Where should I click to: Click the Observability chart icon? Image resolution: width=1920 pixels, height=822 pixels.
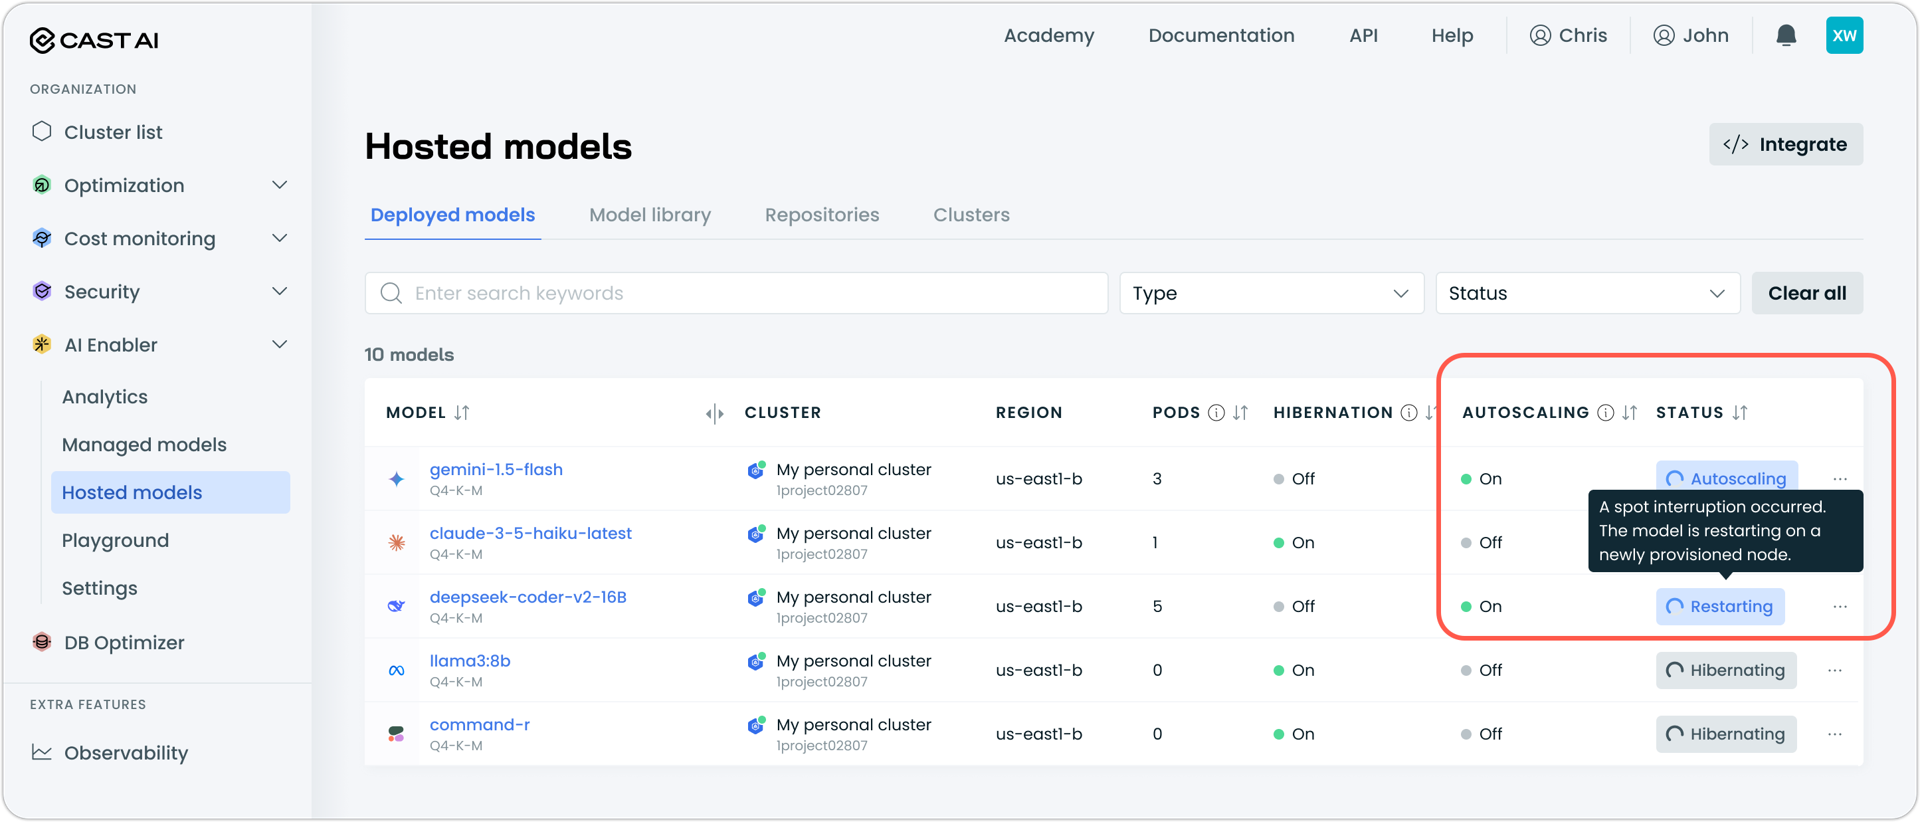(42, 752)
